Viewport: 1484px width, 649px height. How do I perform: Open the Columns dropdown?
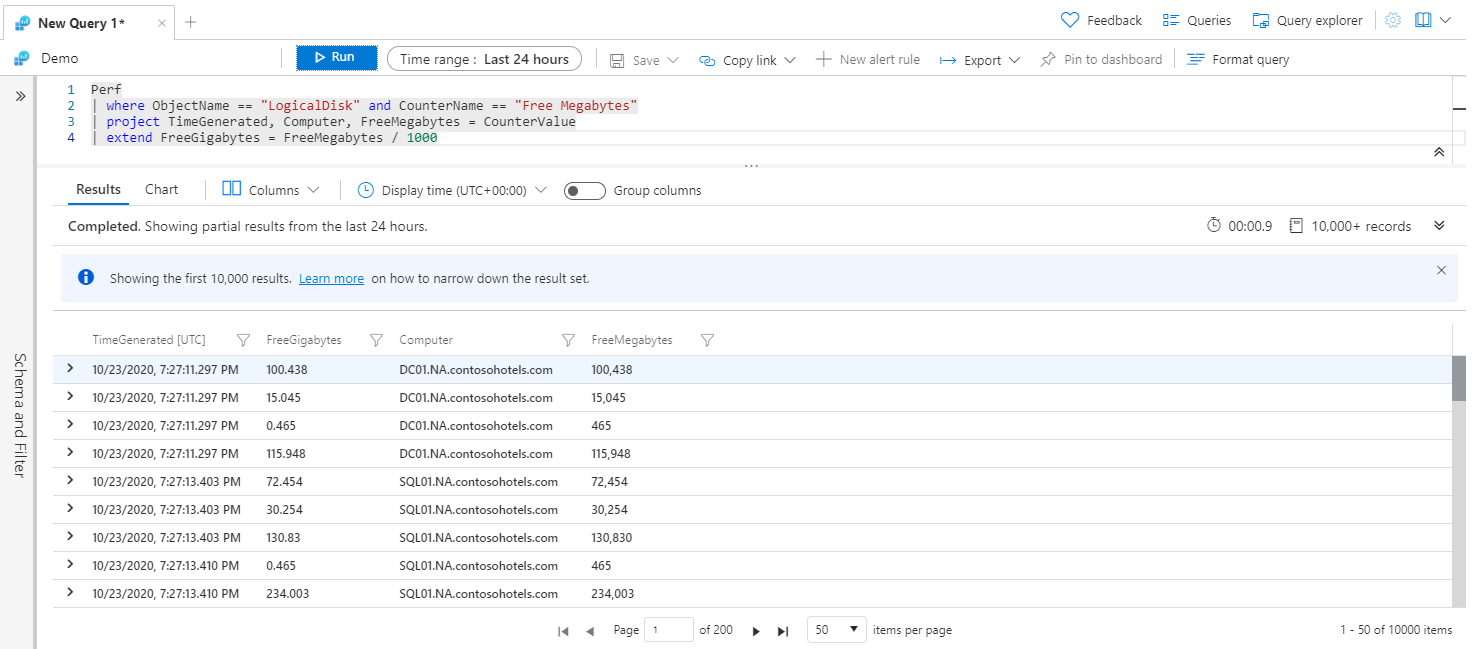pyautogui.click(x=271, y=190)
